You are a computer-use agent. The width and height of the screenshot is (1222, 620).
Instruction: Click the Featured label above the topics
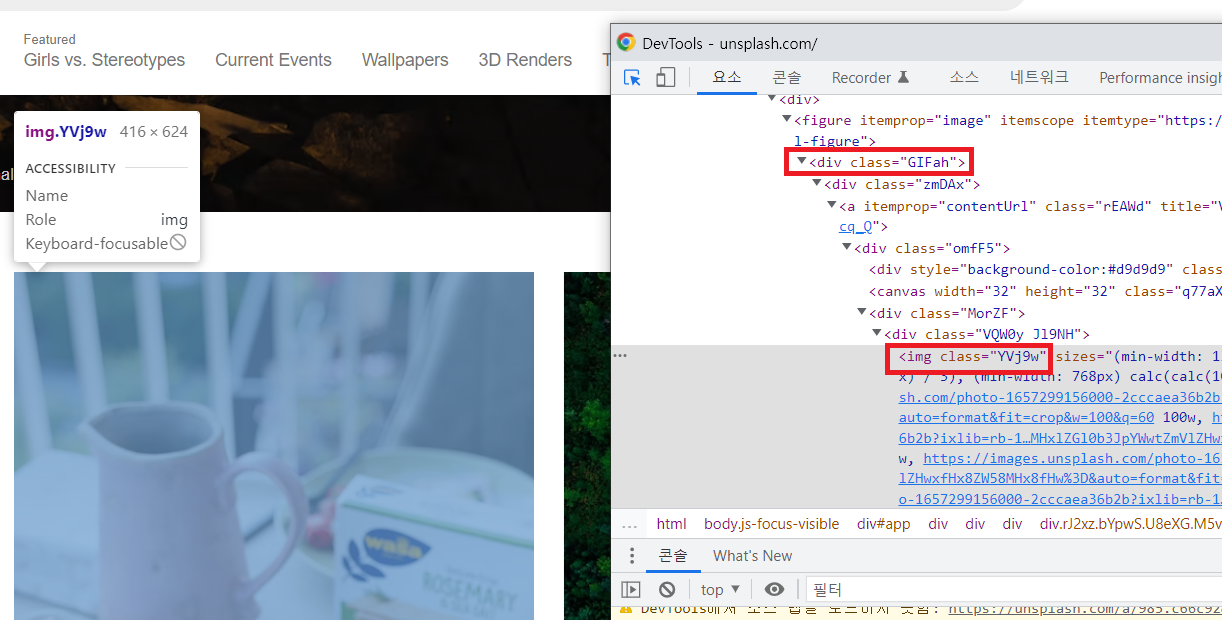50,40
